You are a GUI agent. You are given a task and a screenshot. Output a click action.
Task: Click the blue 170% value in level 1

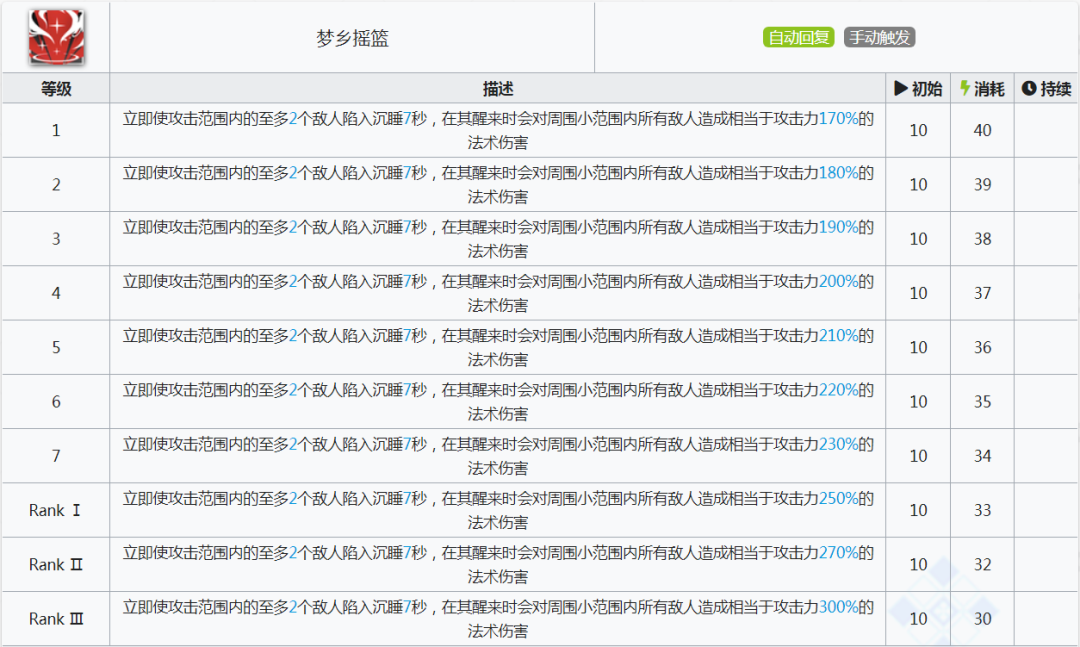coord(838,118)
